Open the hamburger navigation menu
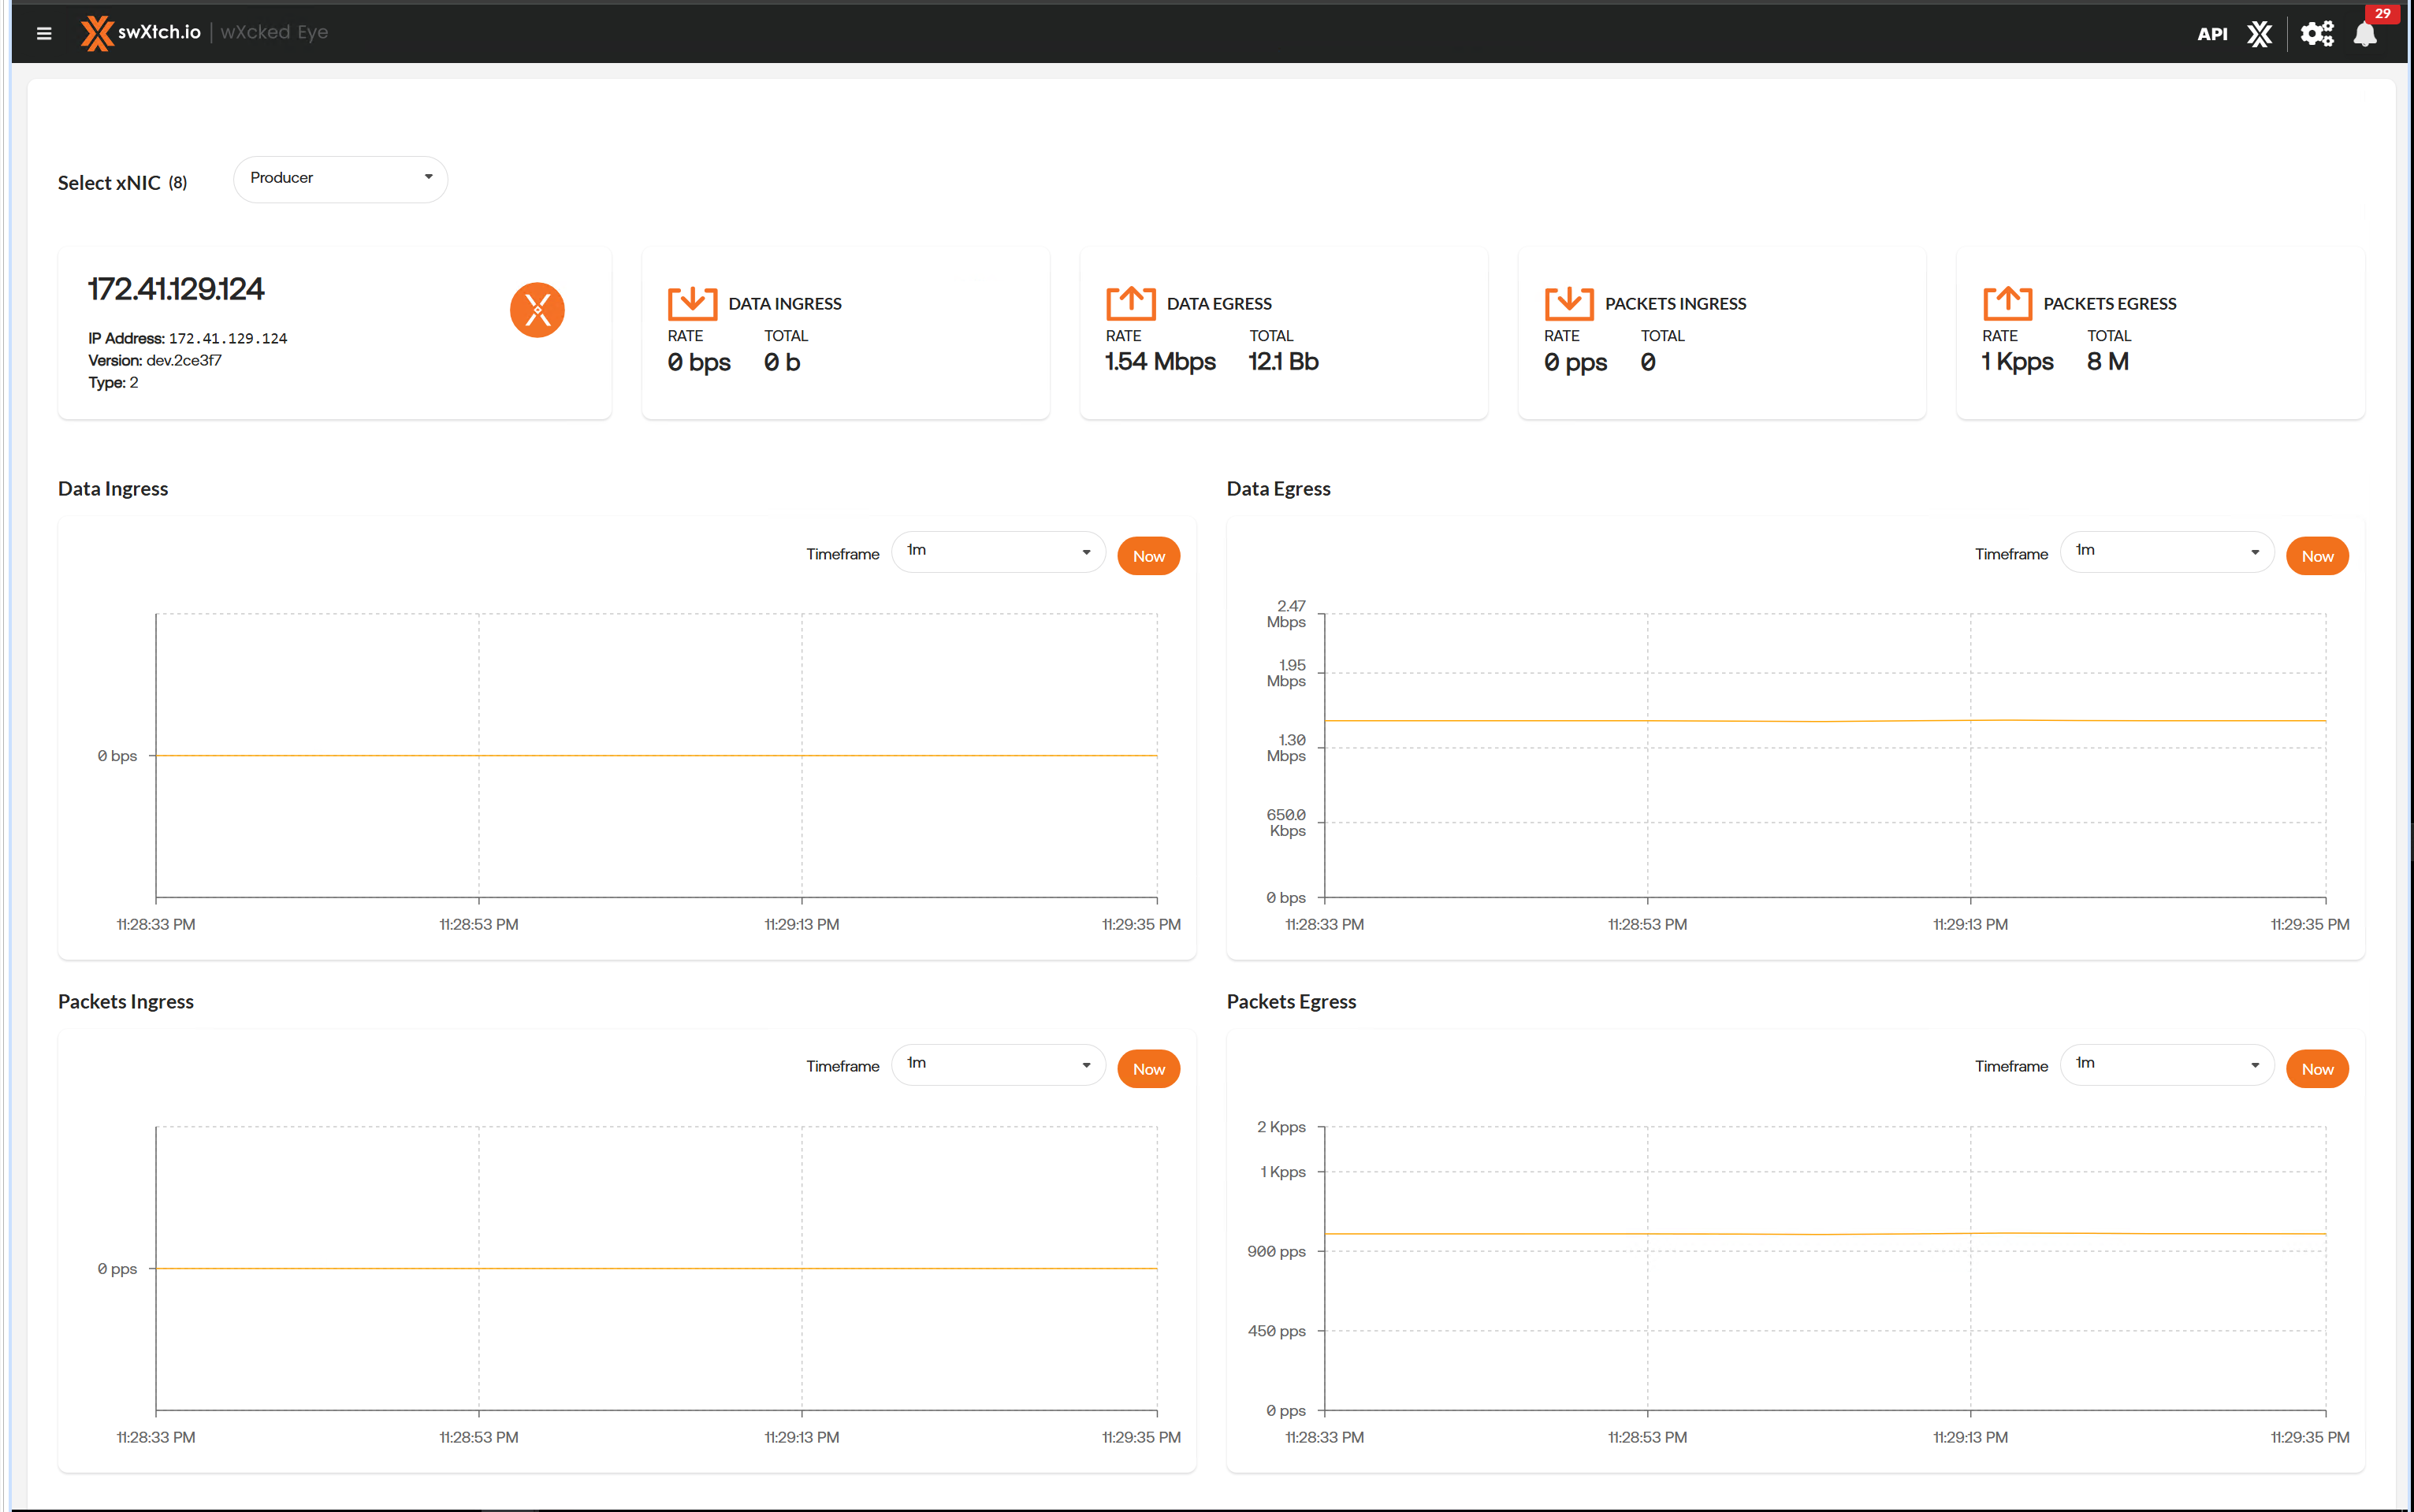This screenshot has width=2414, height=1512. 44,33
